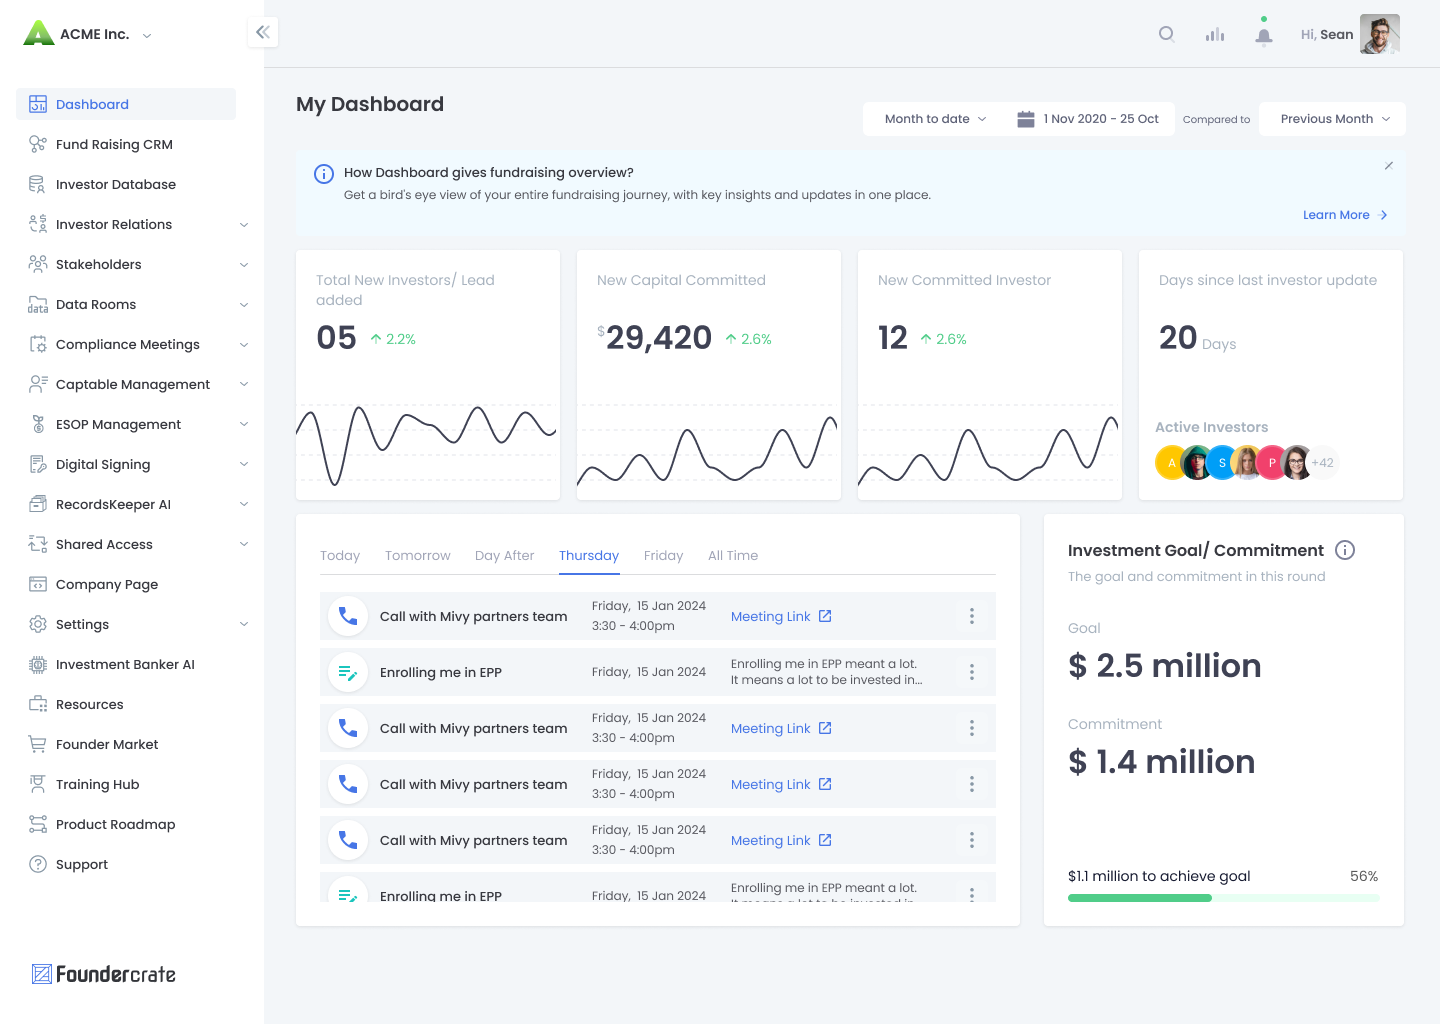Click the Learn More link
The height and width of the screenshot is (1024, 1440).
tap(1345, 215)
